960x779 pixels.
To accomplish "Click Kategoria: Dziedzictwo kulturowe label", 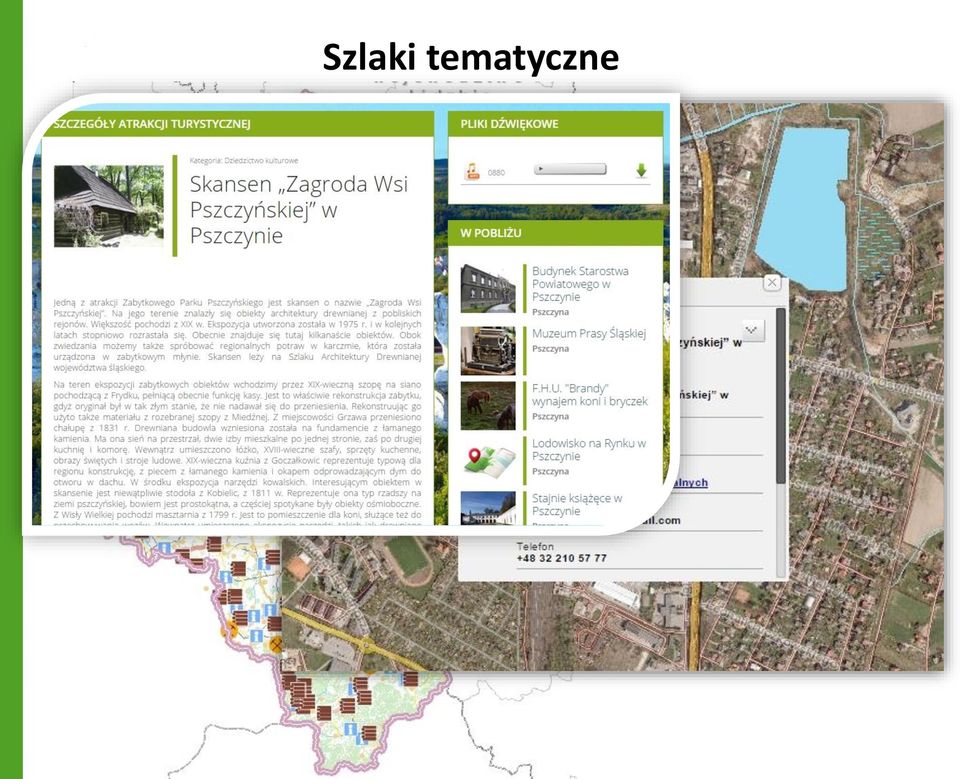I will (x=244, y=160).
